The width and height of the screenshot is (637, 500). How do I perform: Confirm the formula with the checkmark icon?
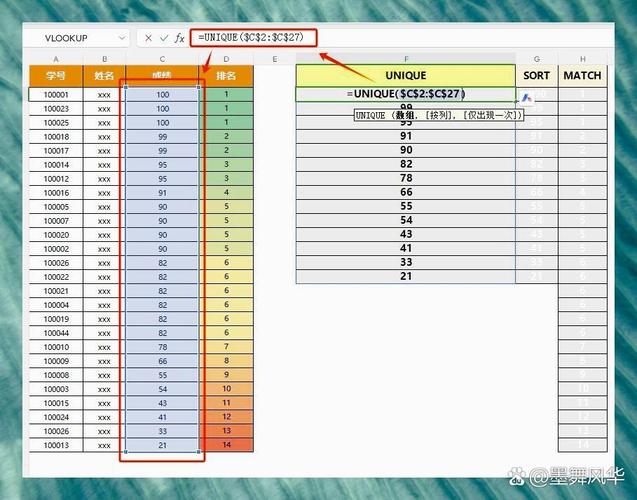coord(163,38)
